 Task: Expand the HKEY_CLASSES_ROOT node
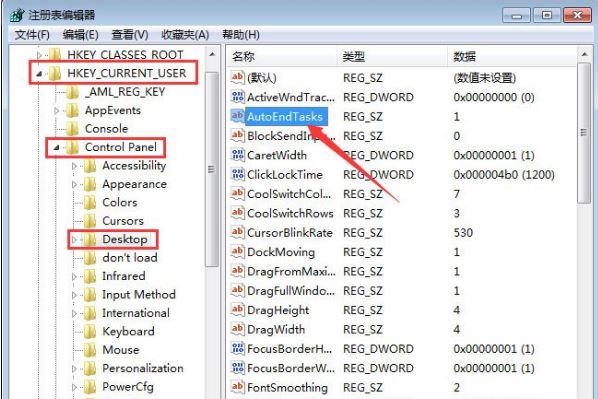pyautogui.click(x=39, y=55)
